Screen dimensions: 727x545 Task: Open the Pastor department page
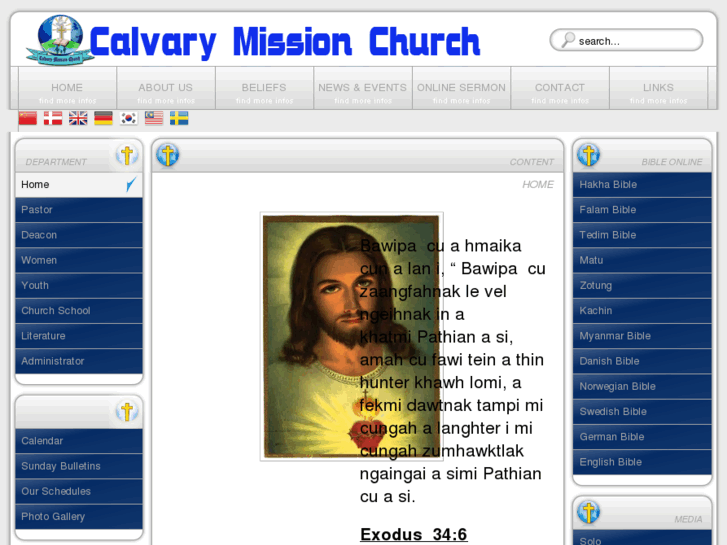click(79, 210)
